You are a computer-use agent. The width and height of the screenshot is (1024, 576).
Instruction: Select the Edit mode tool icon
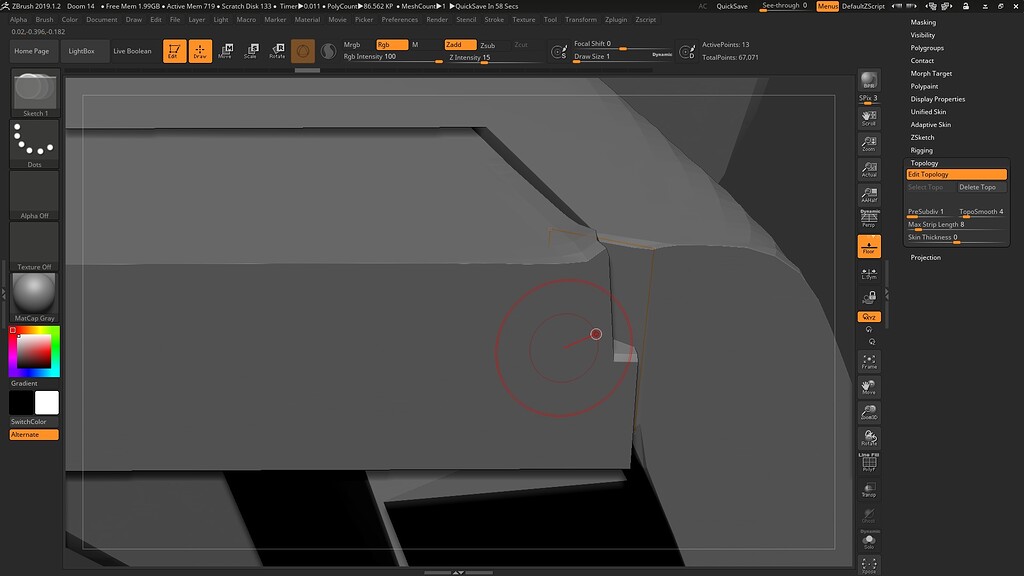[x=176, y=50]
